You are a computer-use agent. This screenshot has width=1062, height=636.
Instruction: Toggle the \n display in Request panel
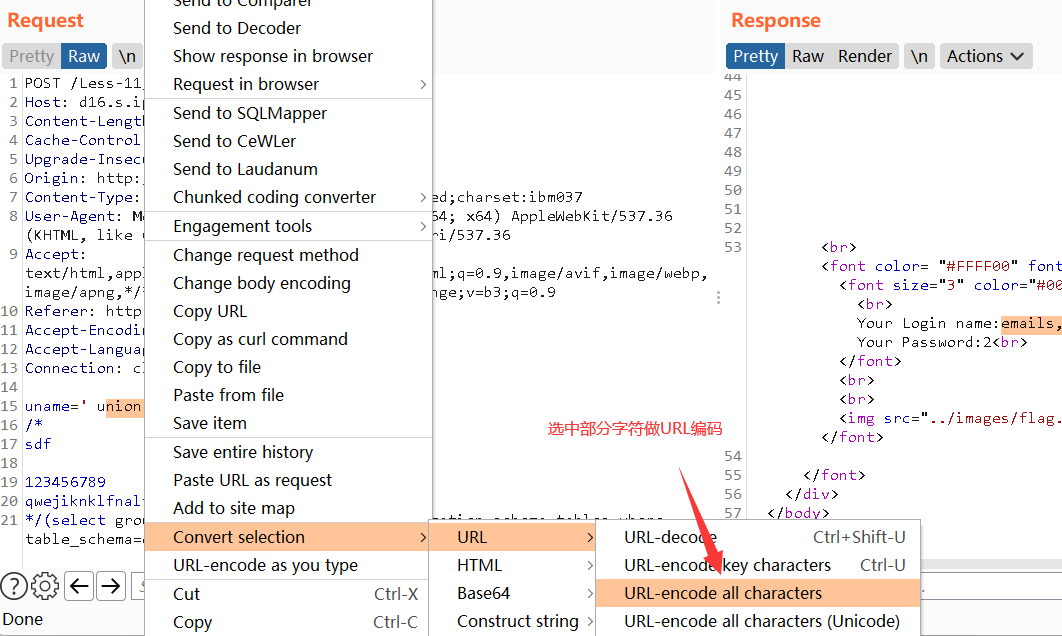[126, 57]
